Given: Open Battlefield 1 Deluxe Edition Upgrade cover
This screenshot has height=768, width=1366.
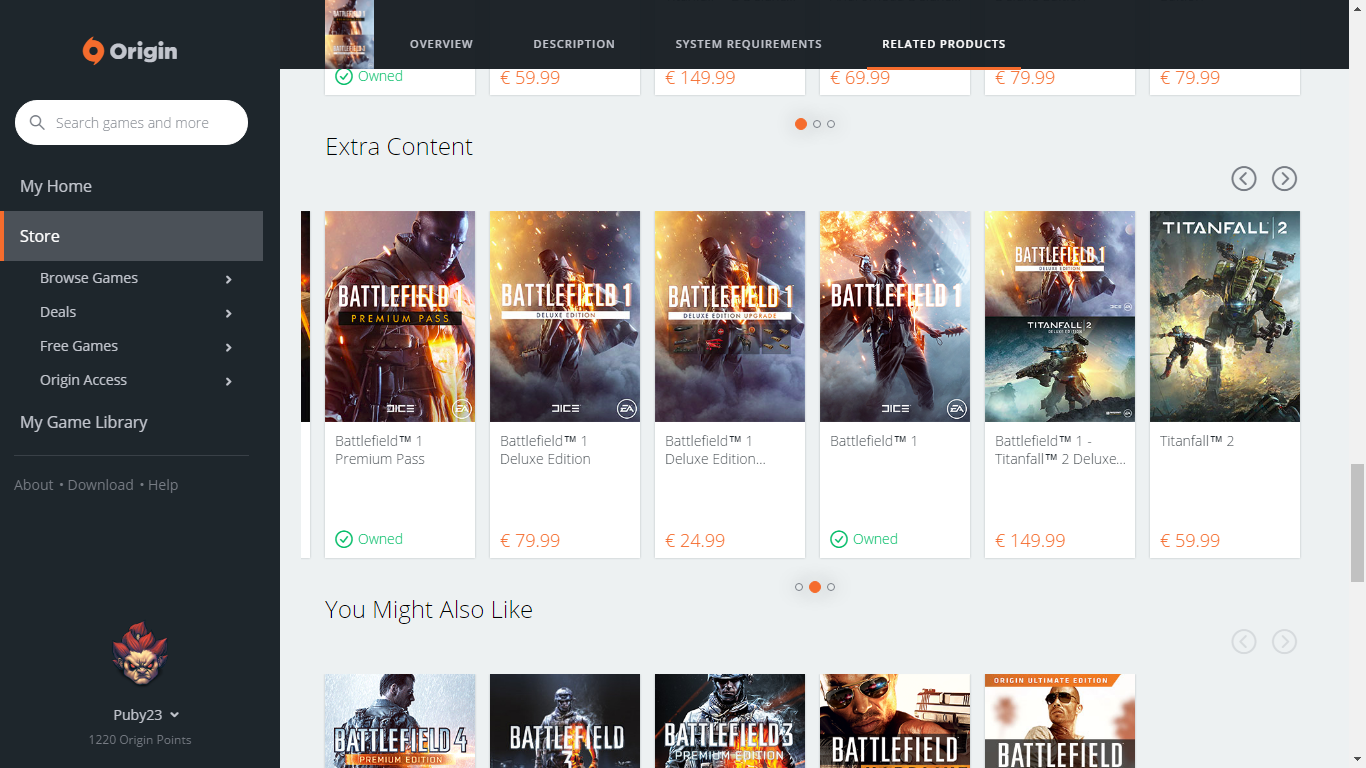Looking at the screenshot, I should [730, 316].
